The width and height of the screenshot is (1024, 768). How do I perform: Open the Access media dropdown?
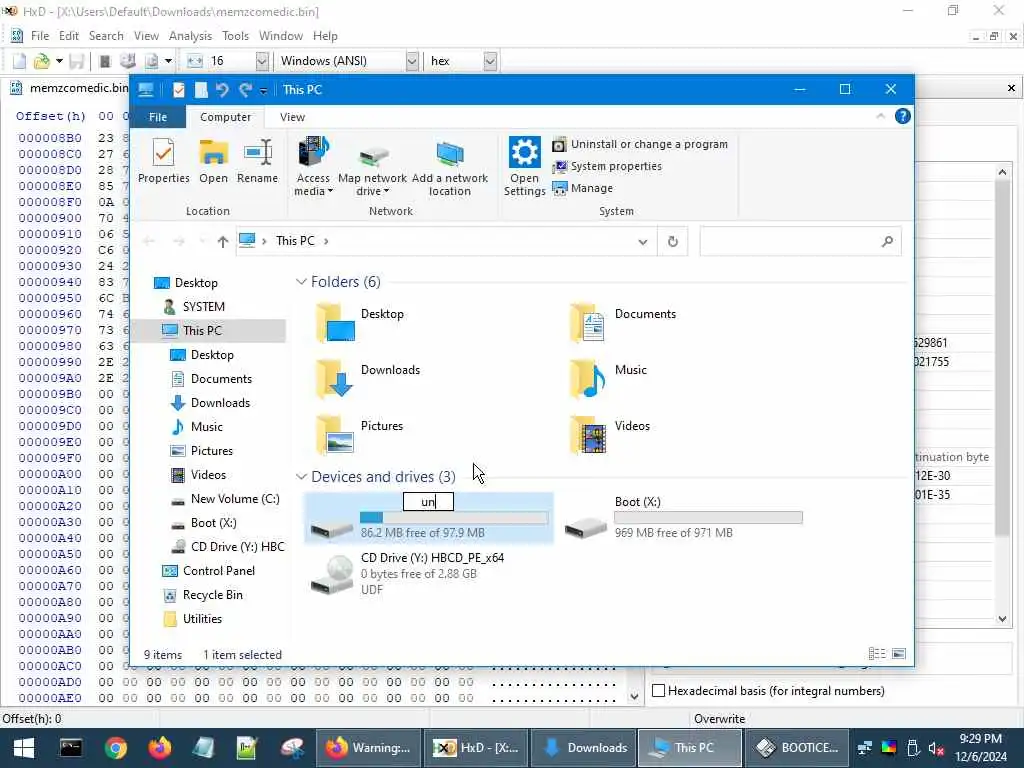click(x=313, y=166)
